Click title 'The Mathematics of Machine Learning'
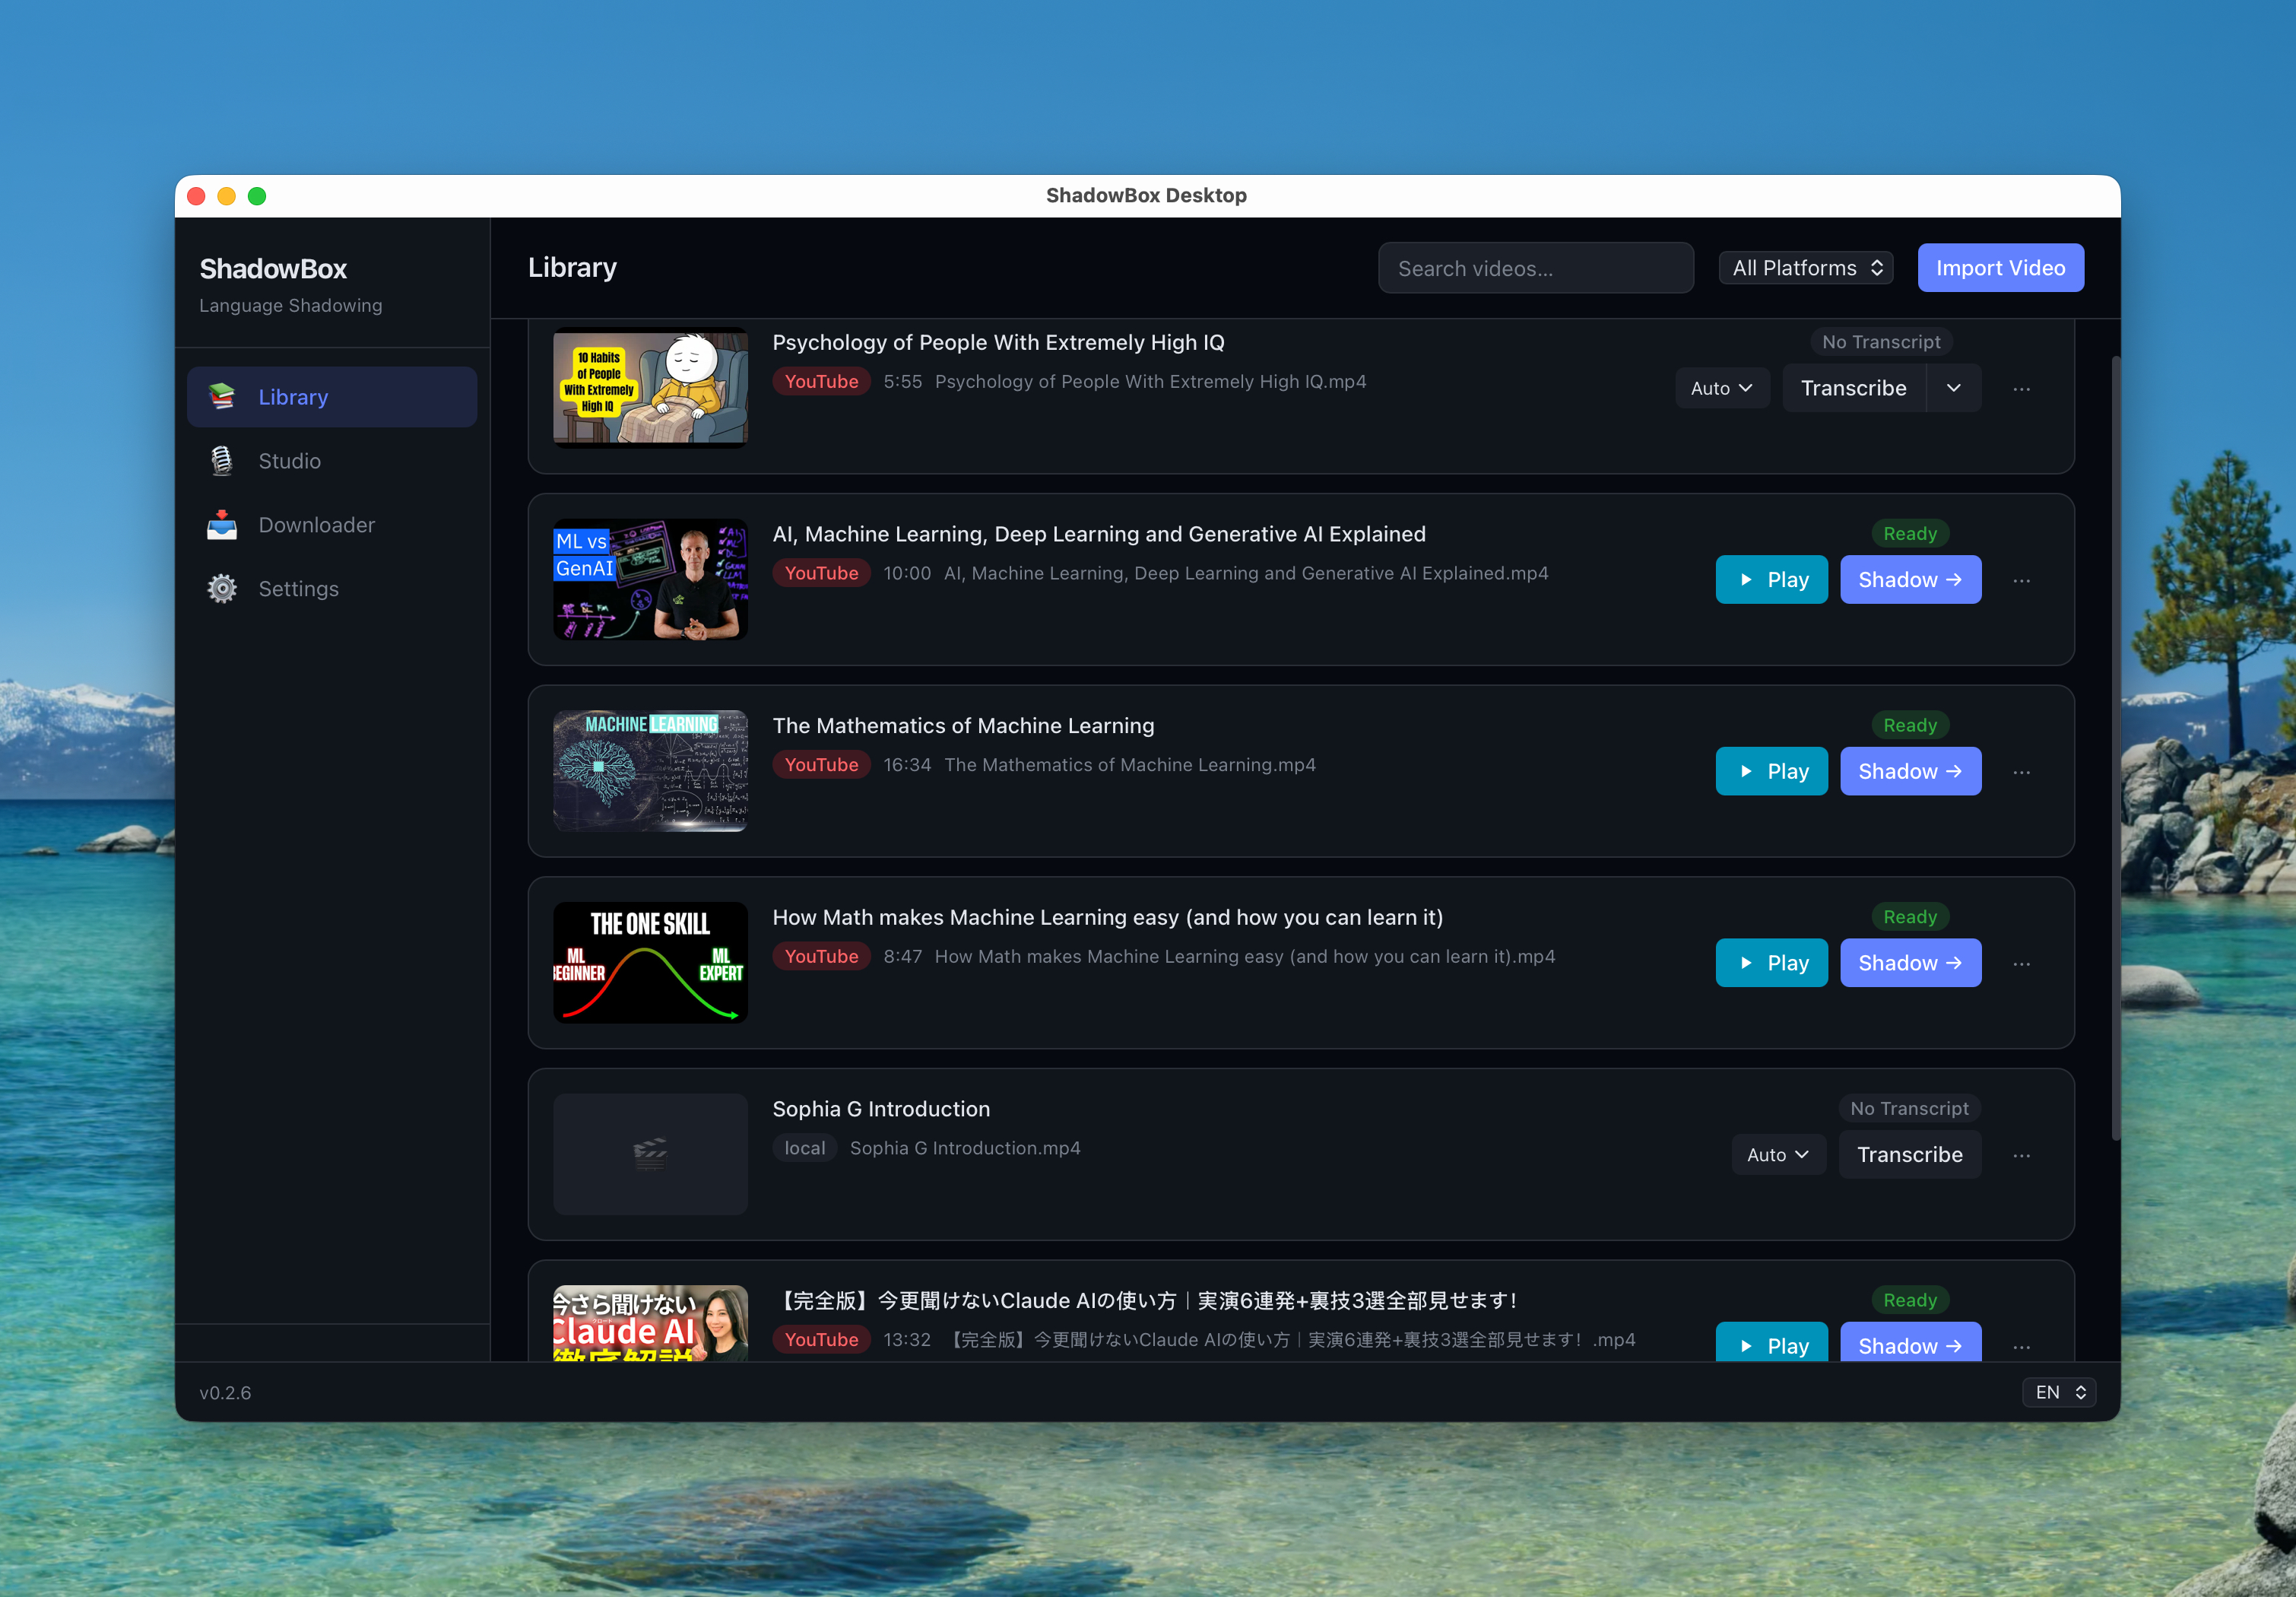 (x=963, y=726)
